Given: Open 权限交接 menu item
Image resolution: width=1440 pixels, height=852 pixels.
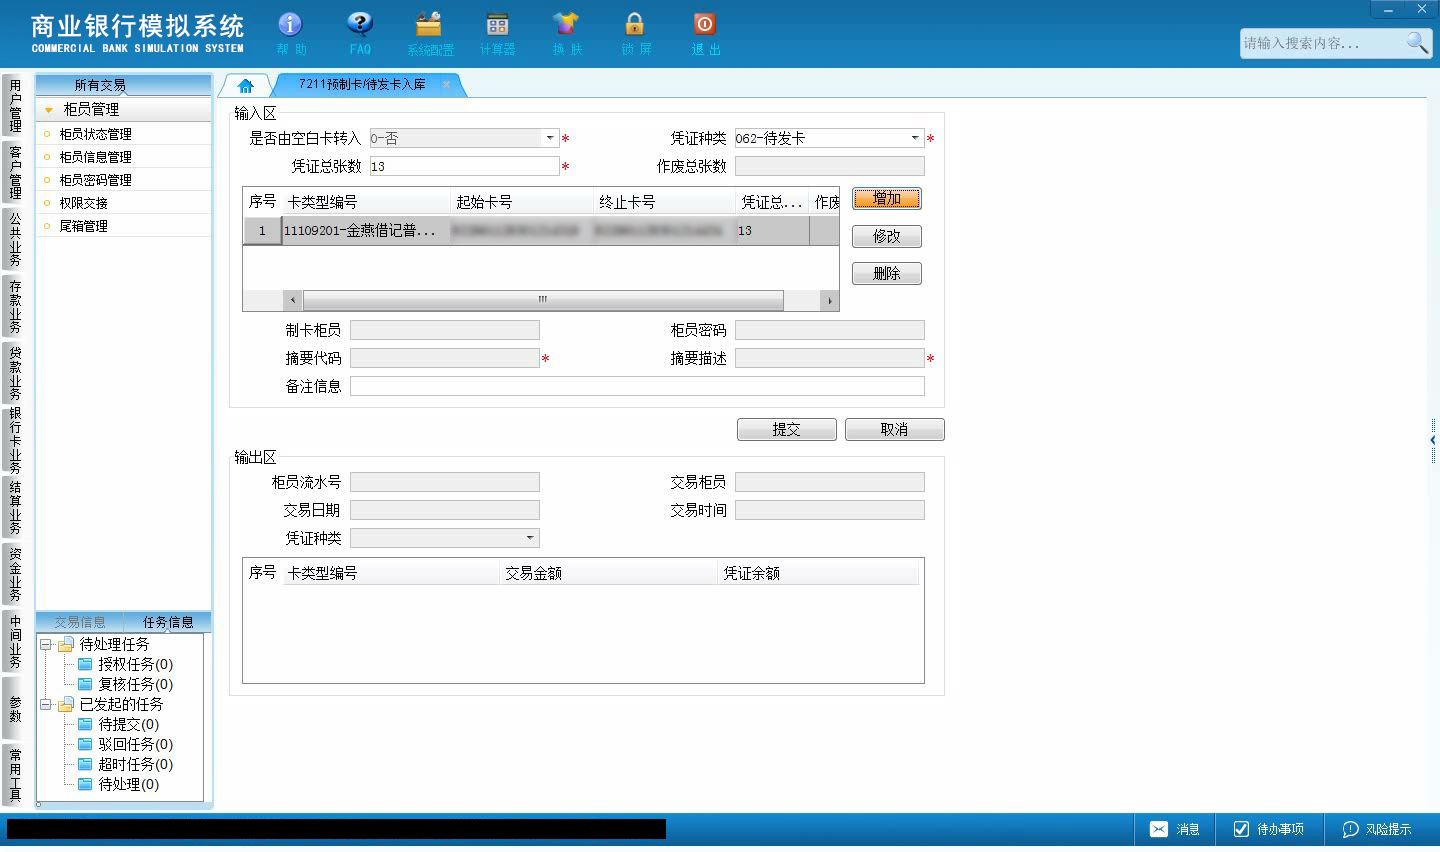Looking at the screenshot, I should tap(83, 203).
